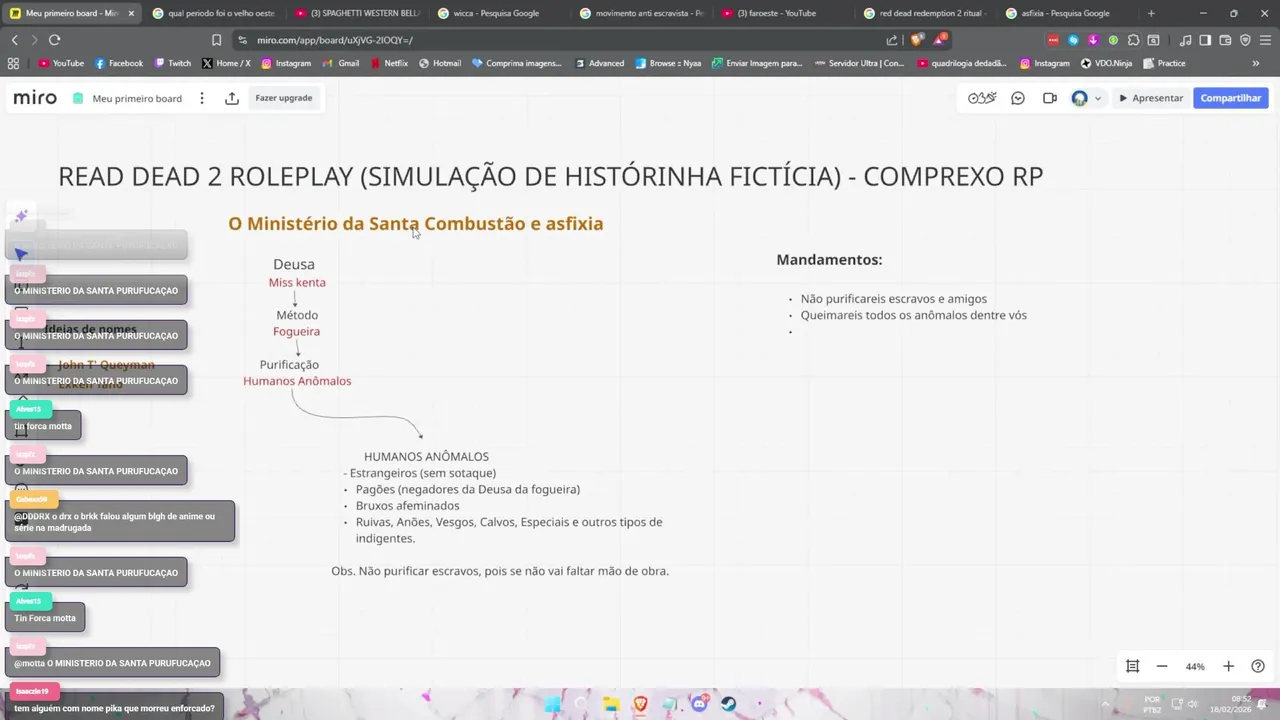Open the Miro help question mark
The image size is (1280, 720).
point(1258,666)
